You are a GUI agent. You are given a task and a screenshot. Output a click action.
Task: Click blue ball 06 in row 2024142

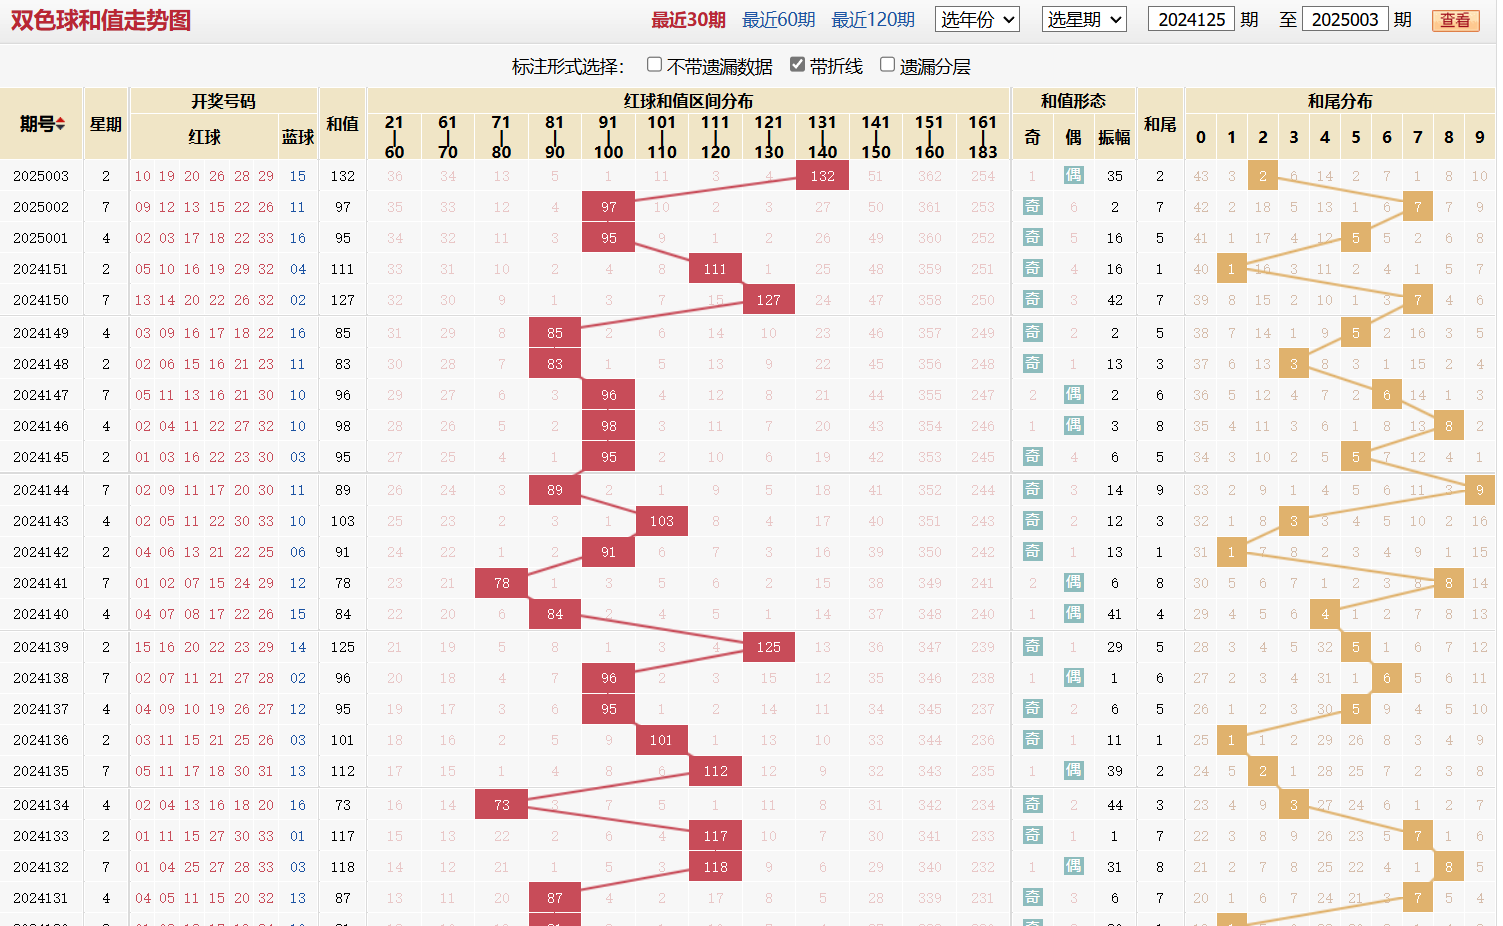[x=298, y=552]
